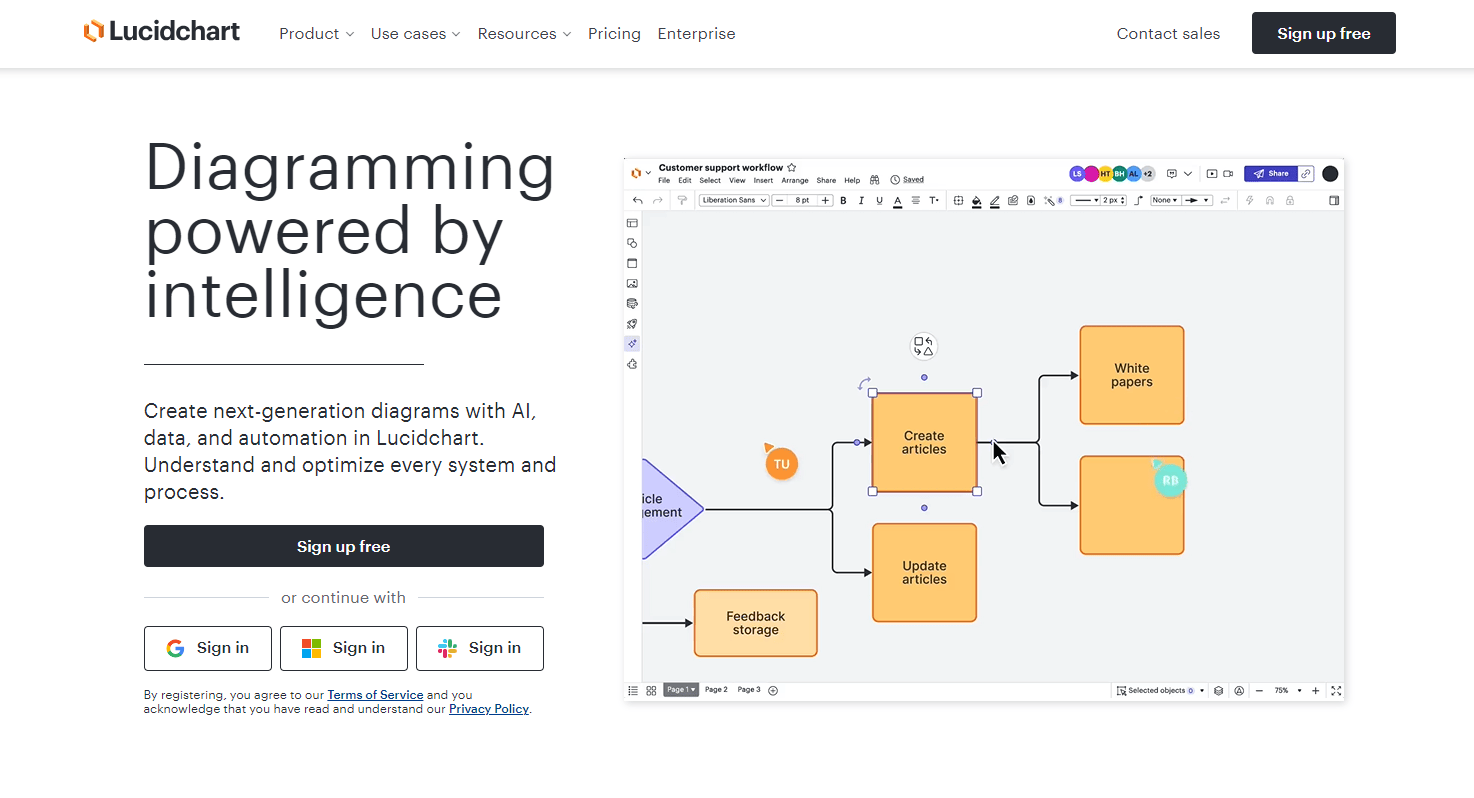Click the large Sign up free button

click(343, 546)
